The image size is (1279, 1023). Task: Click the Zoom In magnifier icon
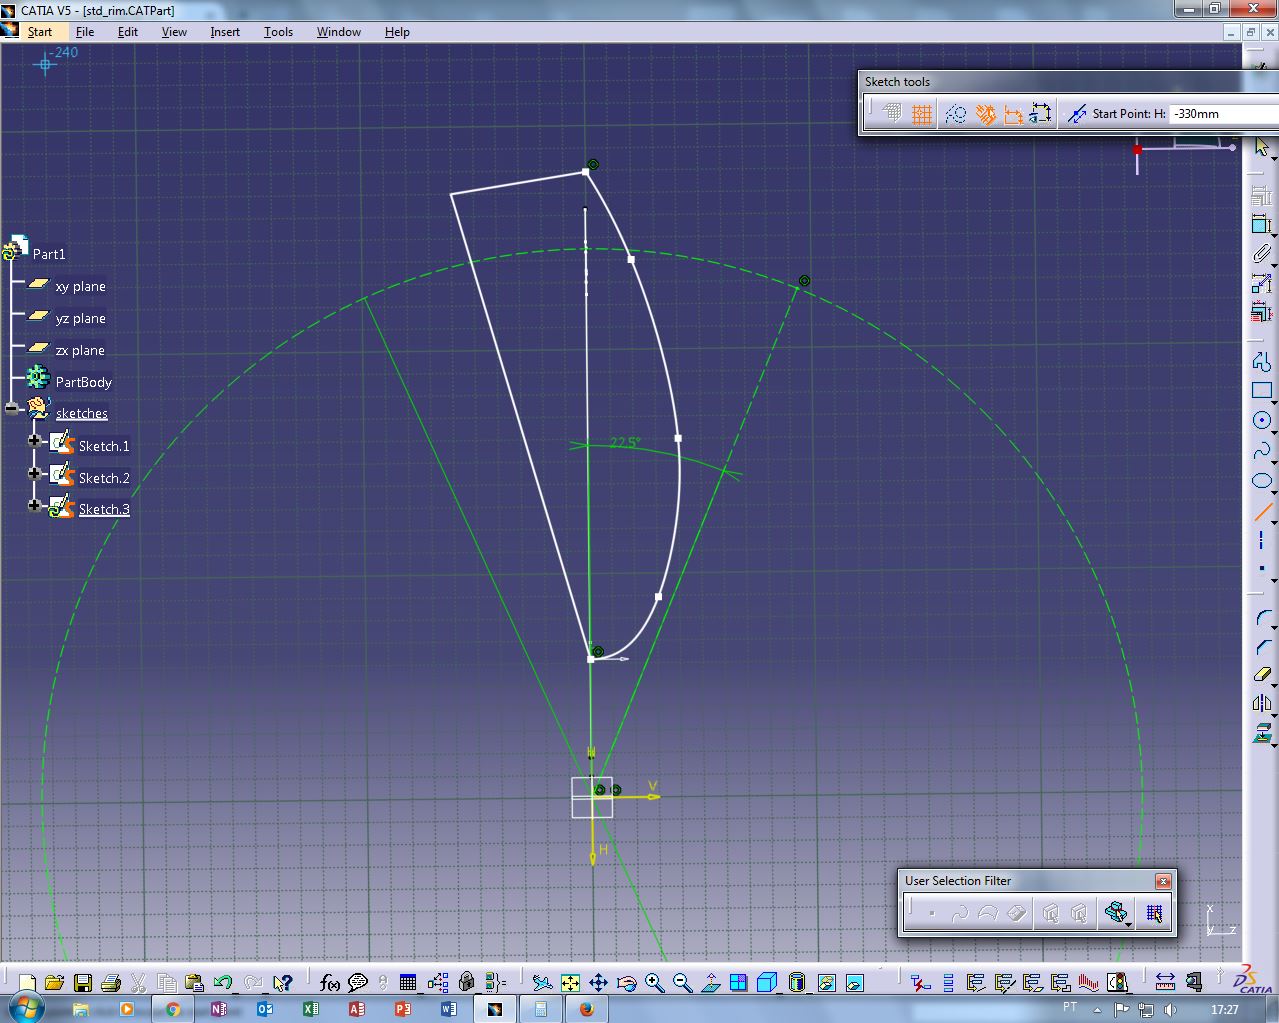[x=654, y=983]
